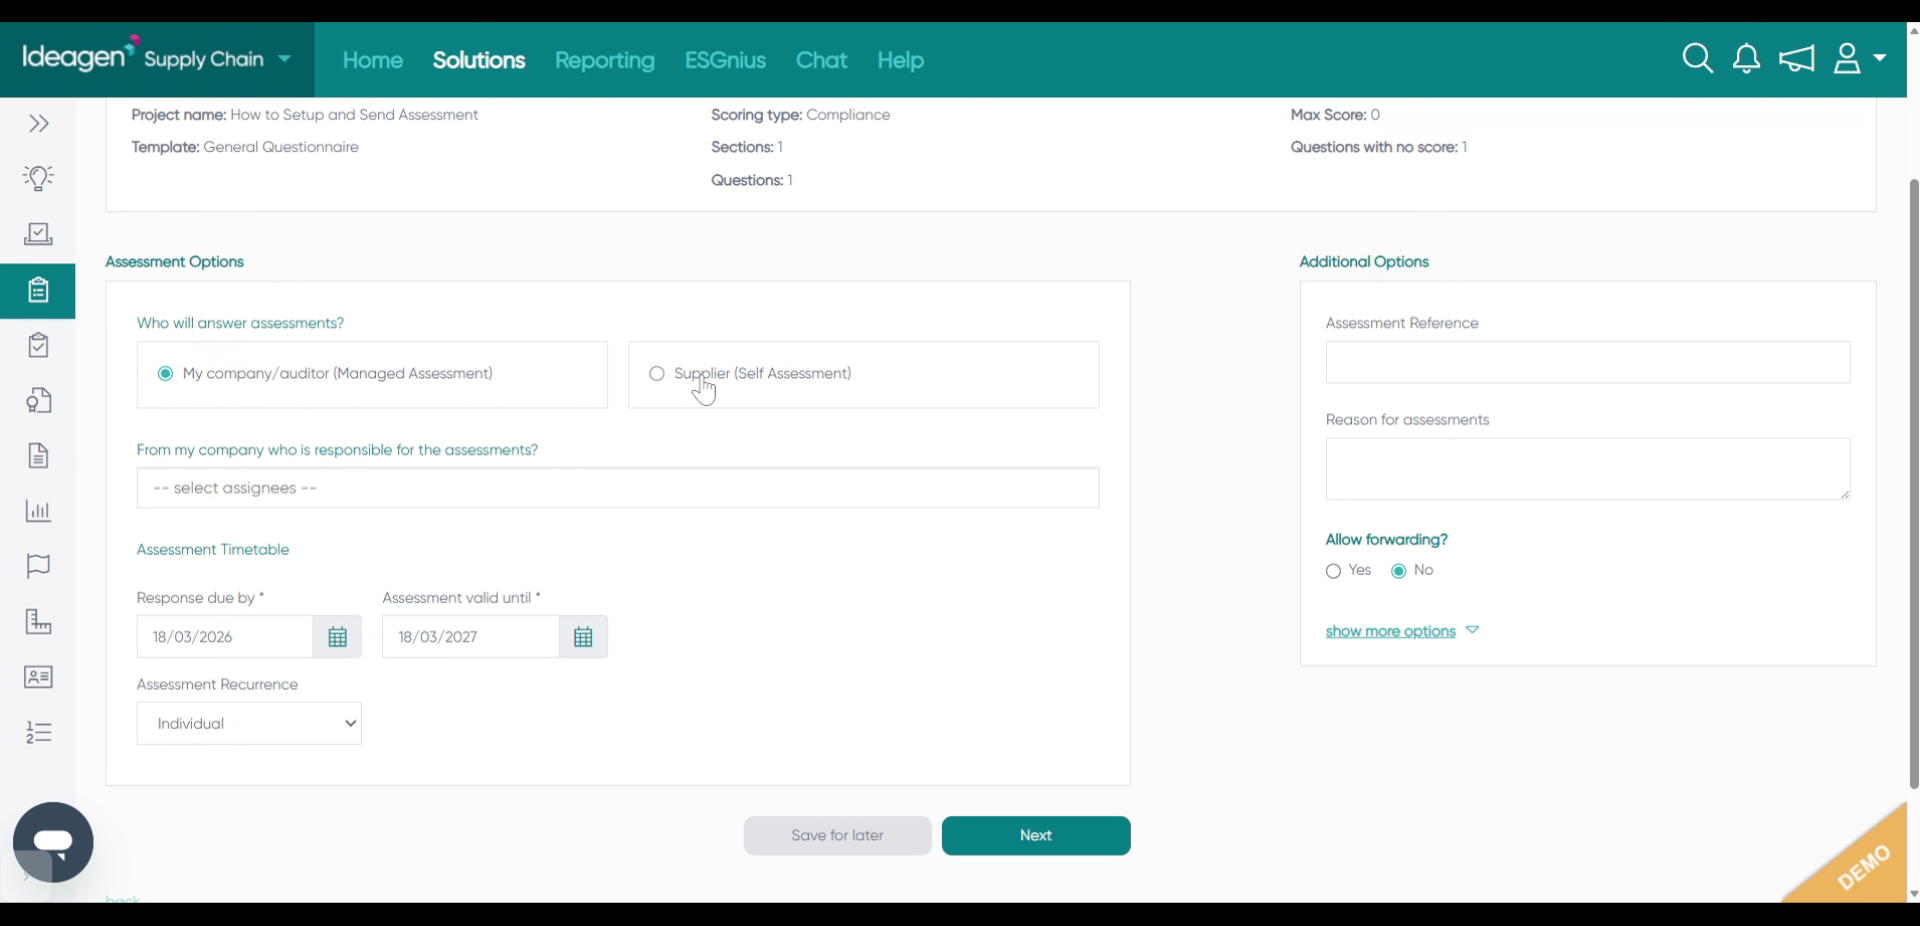Image resolution: width=1920 pixels, height=926 pixels.
Task: Click the Assessment valid until date field
Action: coord(470,637)
